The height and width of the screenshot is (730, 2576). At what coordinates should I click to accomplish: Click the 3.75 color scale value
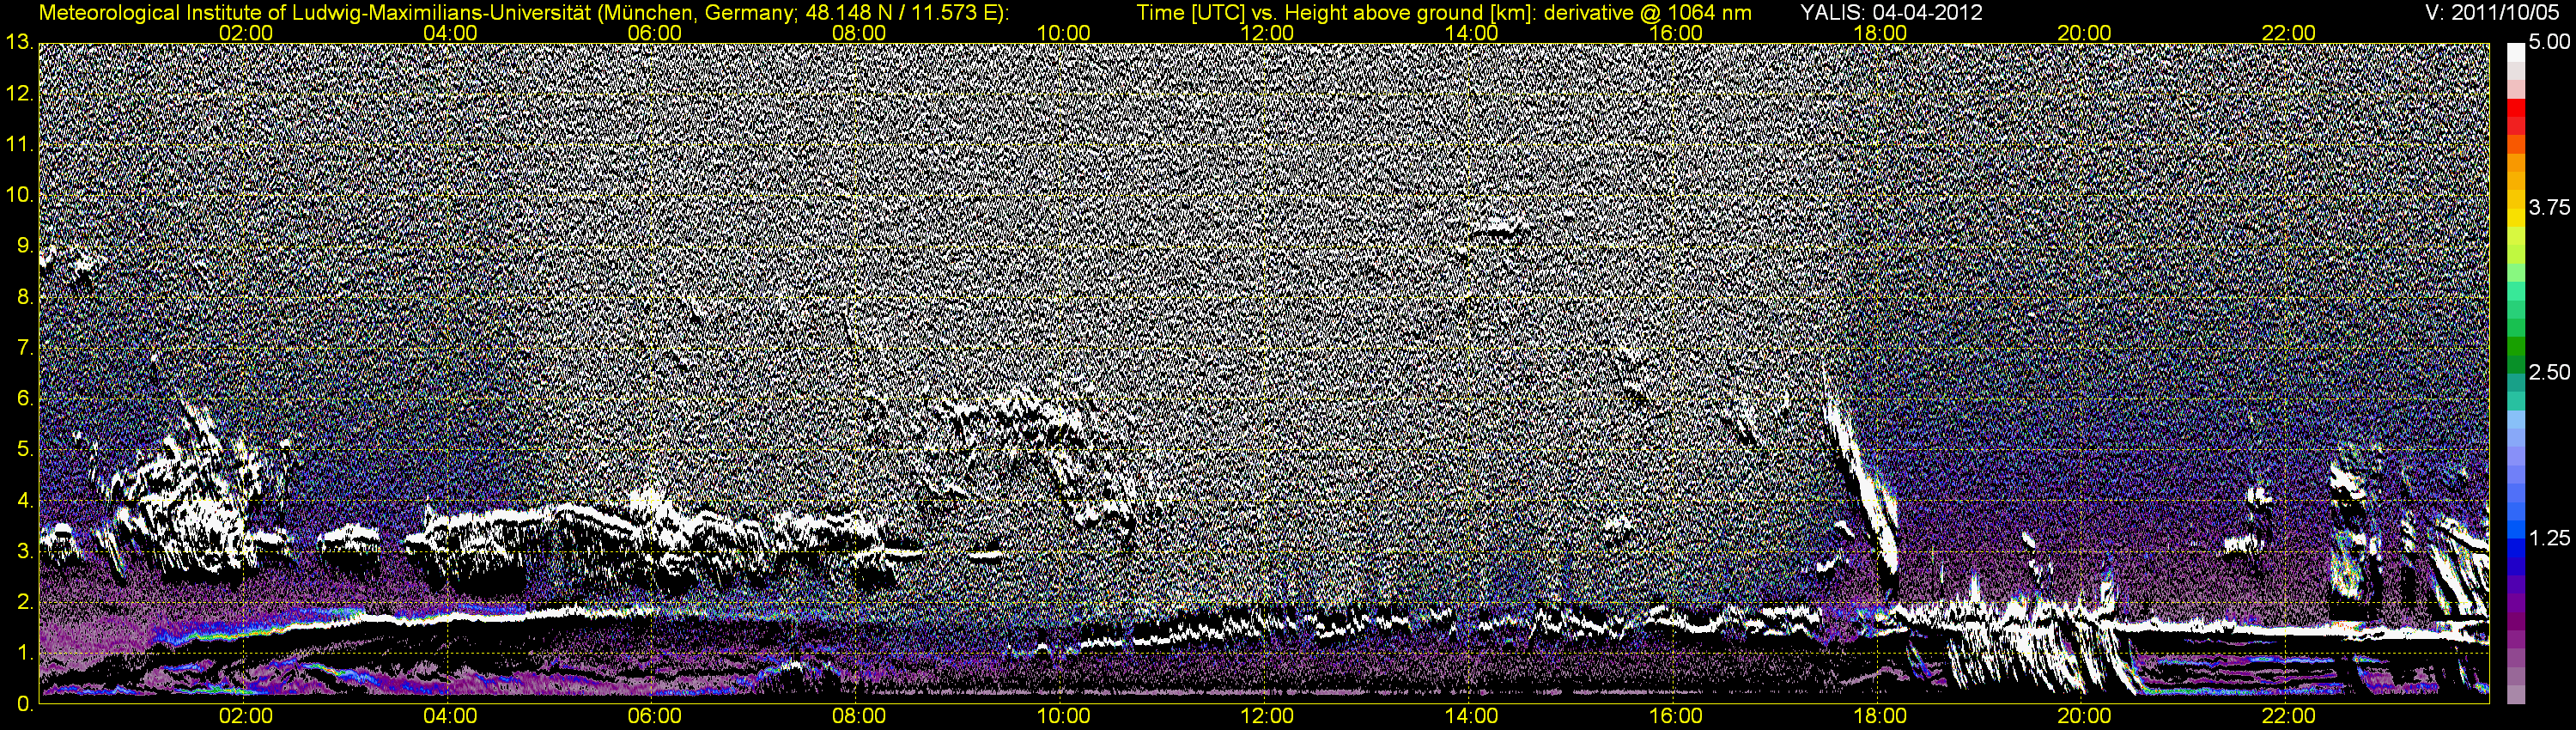tap(2549, 208)
